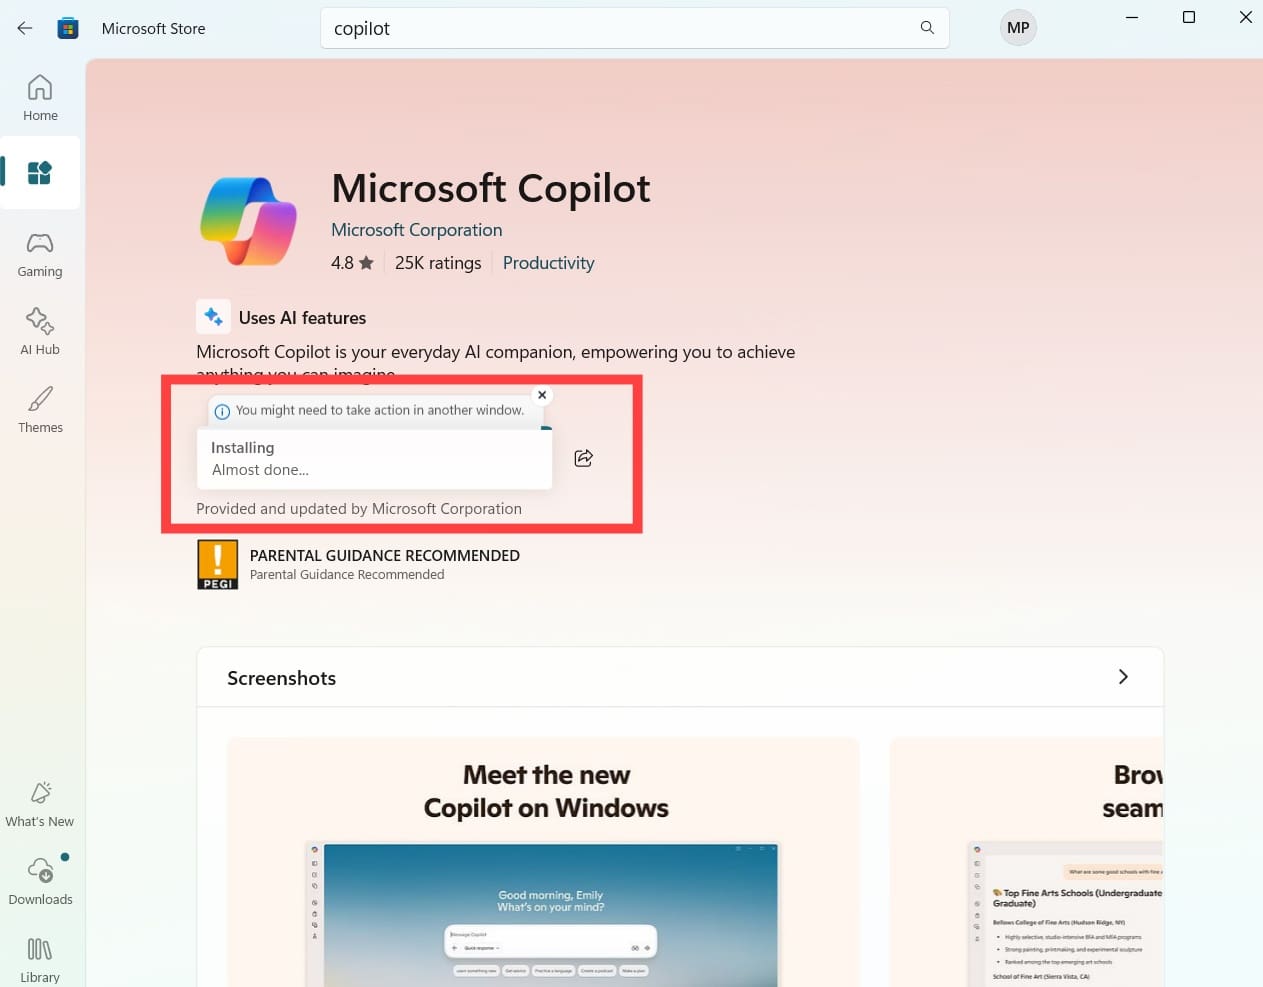The image size is (1263, 987).
Task: Click 'Provided and updated by Microsoft Corporation'
Action: point(359,508)
